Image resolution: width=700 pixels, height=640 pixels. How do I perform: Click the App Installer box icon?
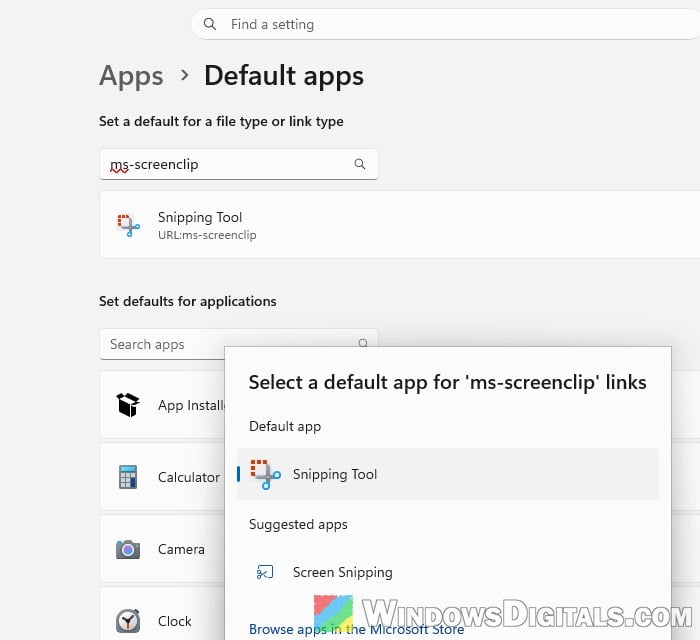[x=128, y=405]
